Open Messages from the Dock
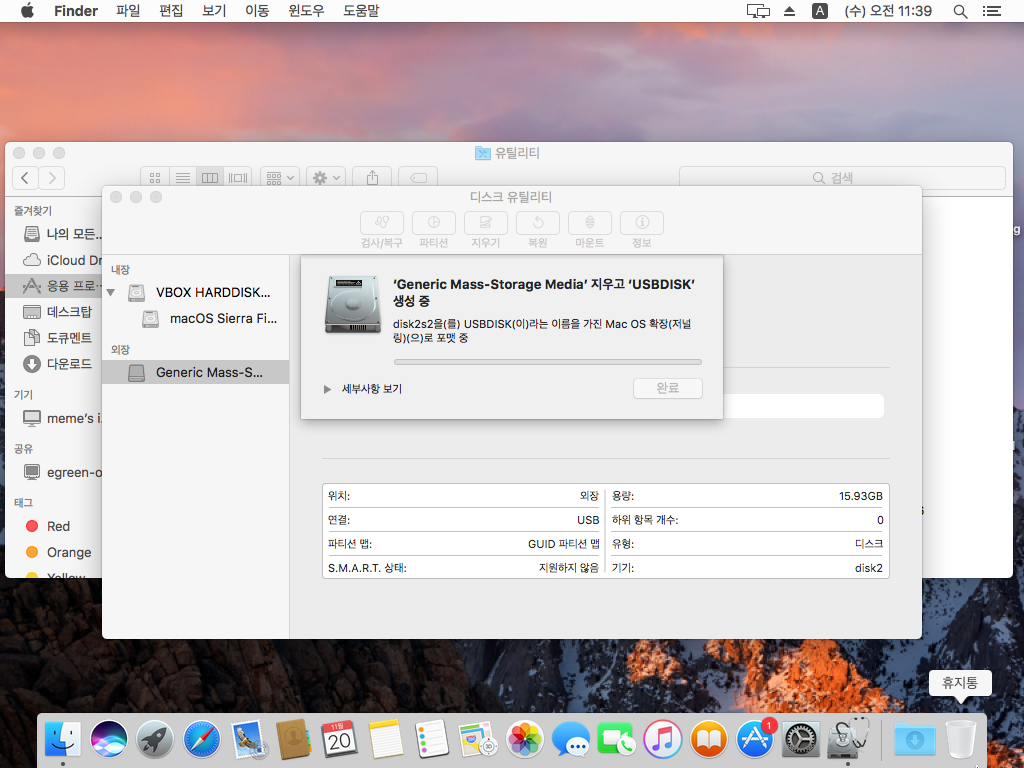The width and height of the screenshot is (1024, 768). point(571,739)
